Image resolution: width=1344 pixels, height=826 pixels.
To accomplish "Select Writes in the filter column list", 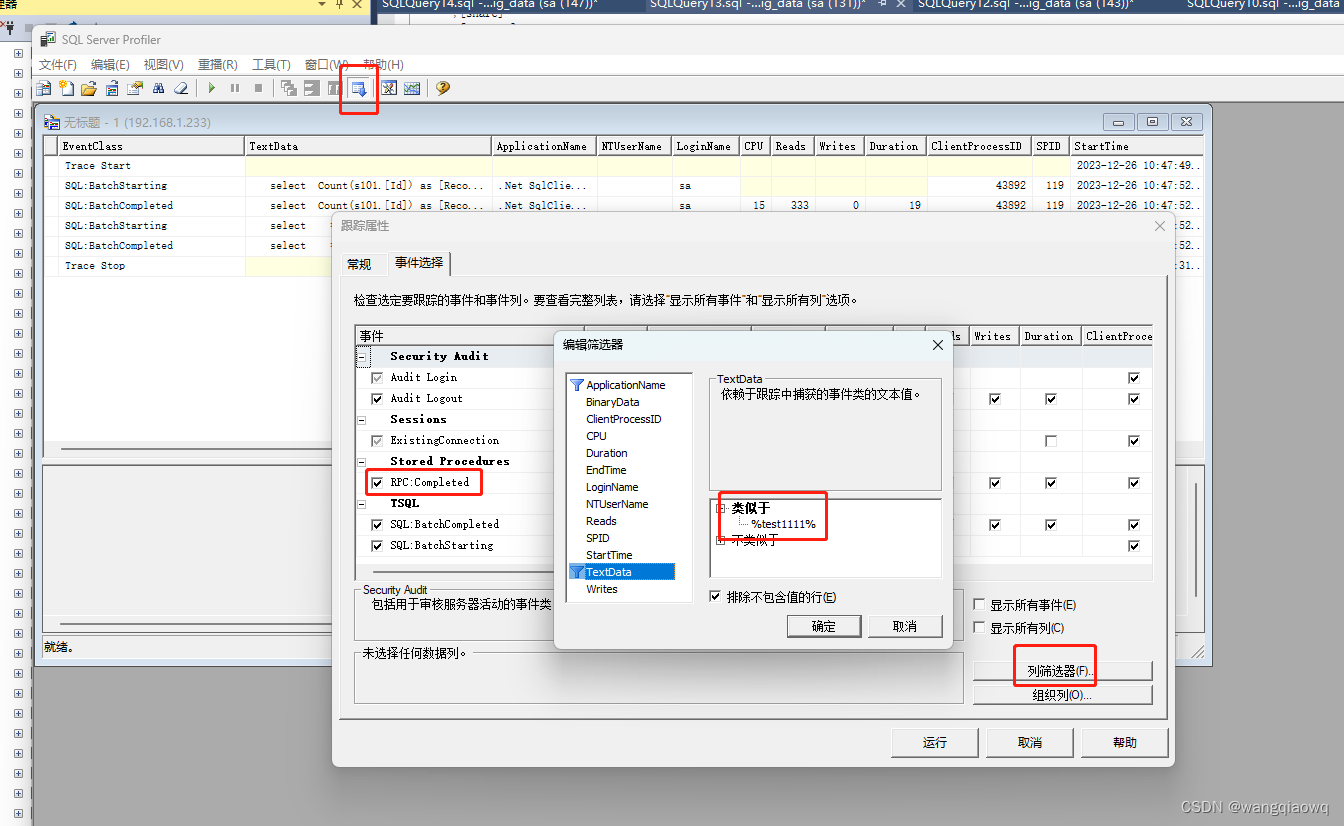I will coord(602,589).
